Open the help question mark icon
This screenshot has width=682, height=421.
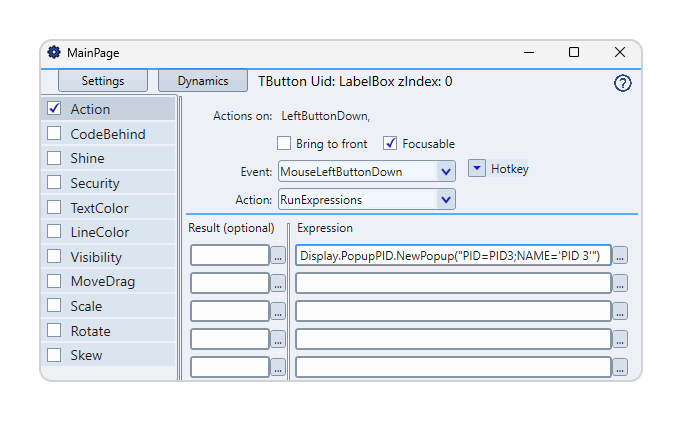point(622,83)
